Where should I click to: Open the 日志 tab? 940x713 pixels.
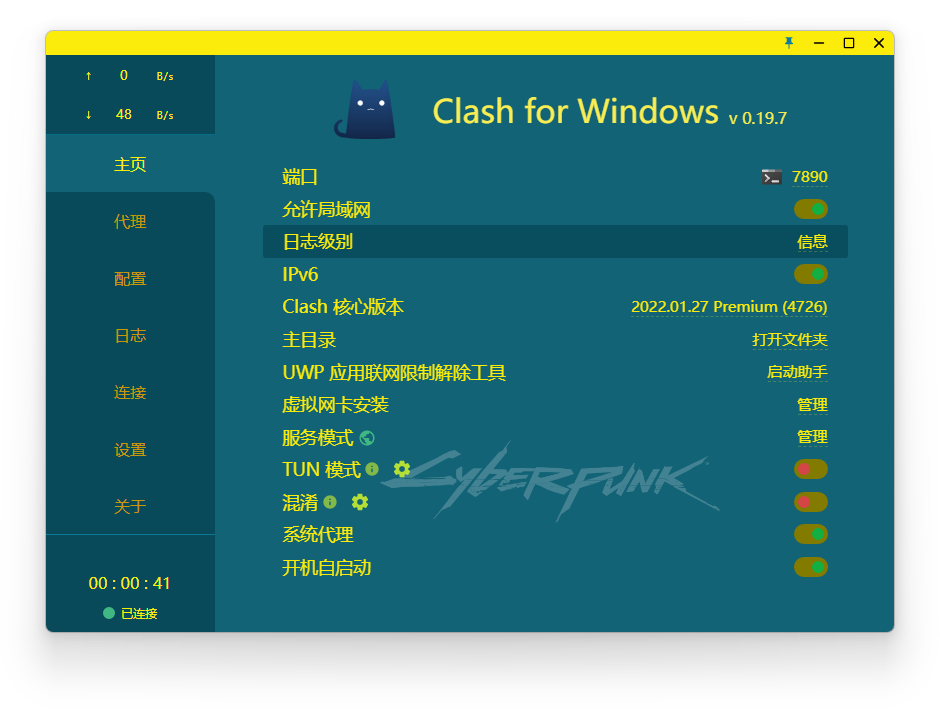pyautogui.click(x=130, y=335)
